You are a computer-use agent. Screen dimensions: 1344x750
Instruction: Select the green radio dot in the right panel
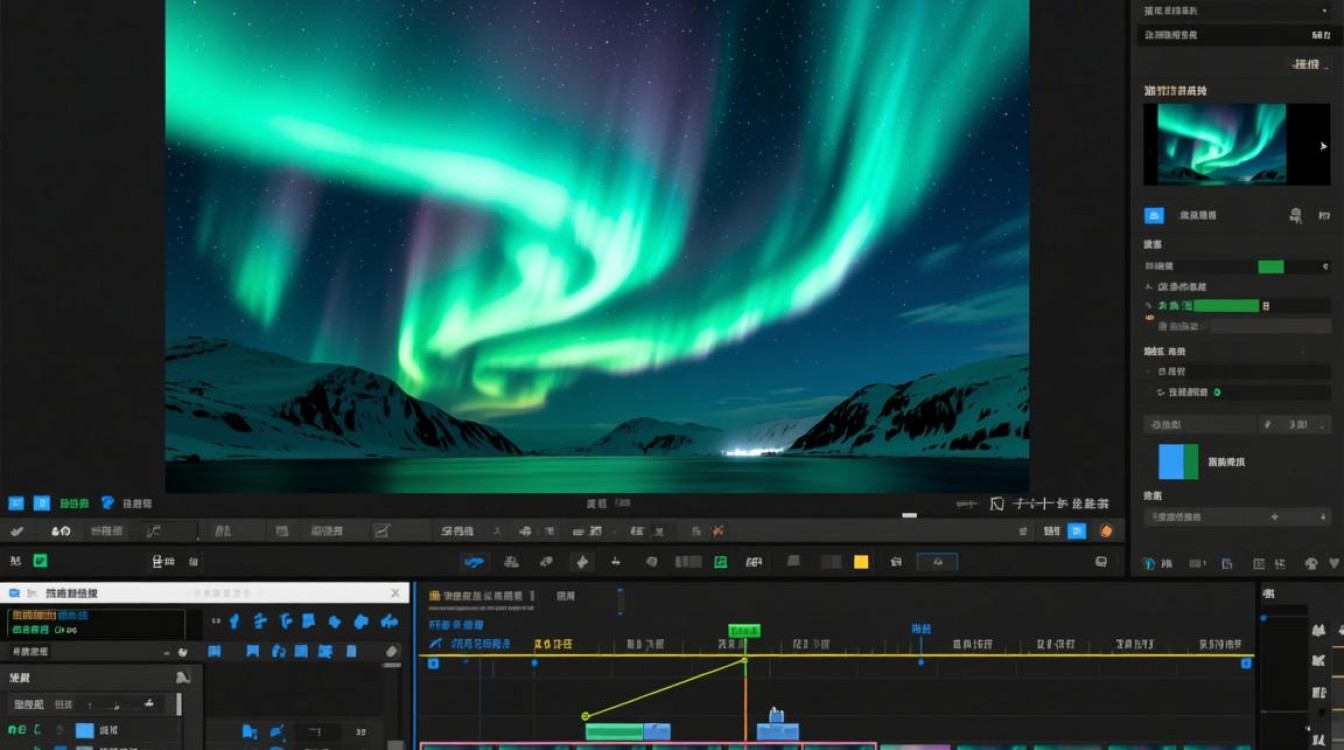click(1217, 393)
